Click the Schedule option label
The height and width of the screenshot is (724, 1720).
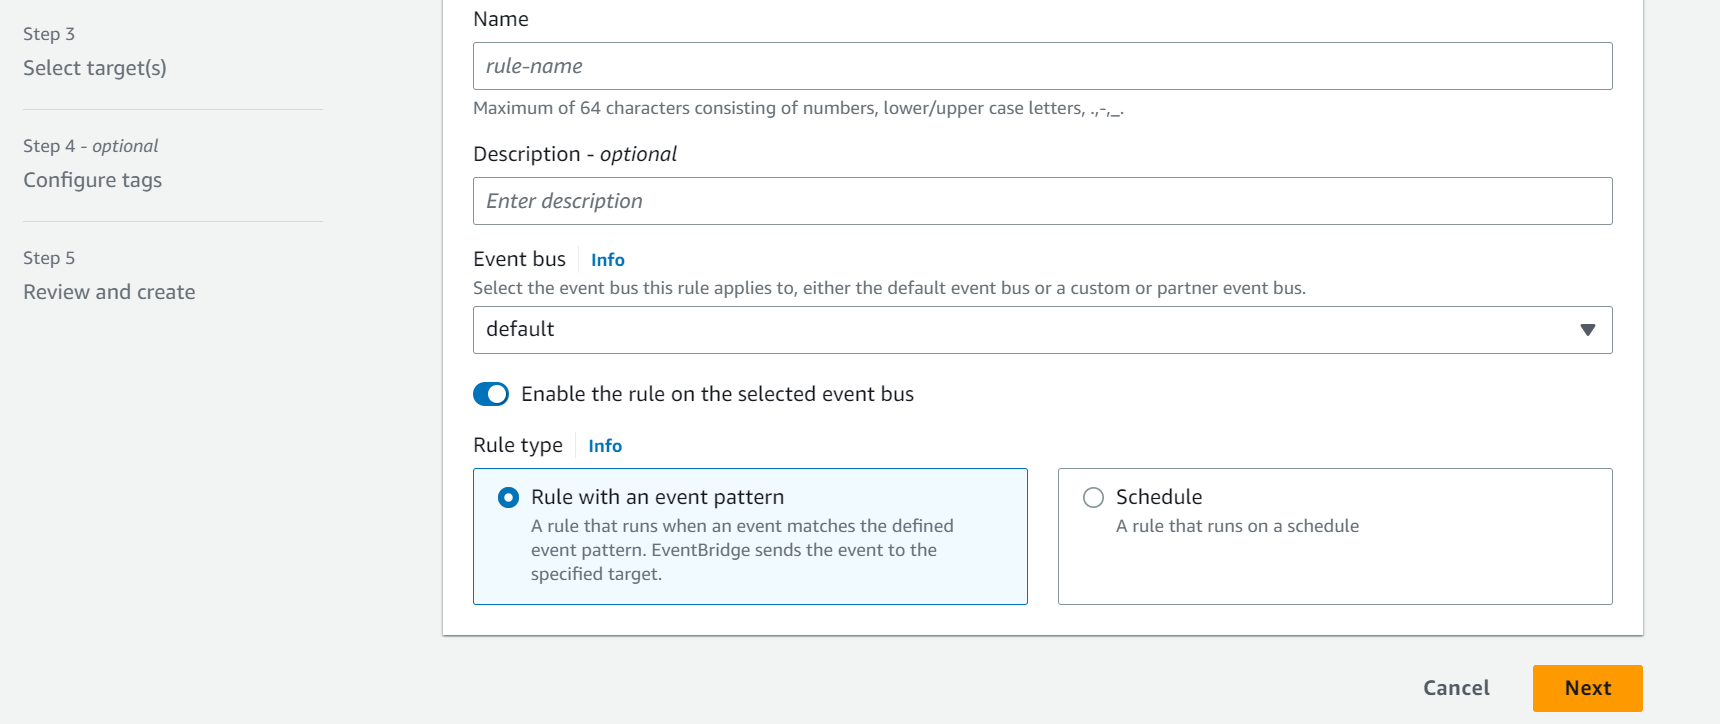pyautogui.click(x=1159, y=497)
